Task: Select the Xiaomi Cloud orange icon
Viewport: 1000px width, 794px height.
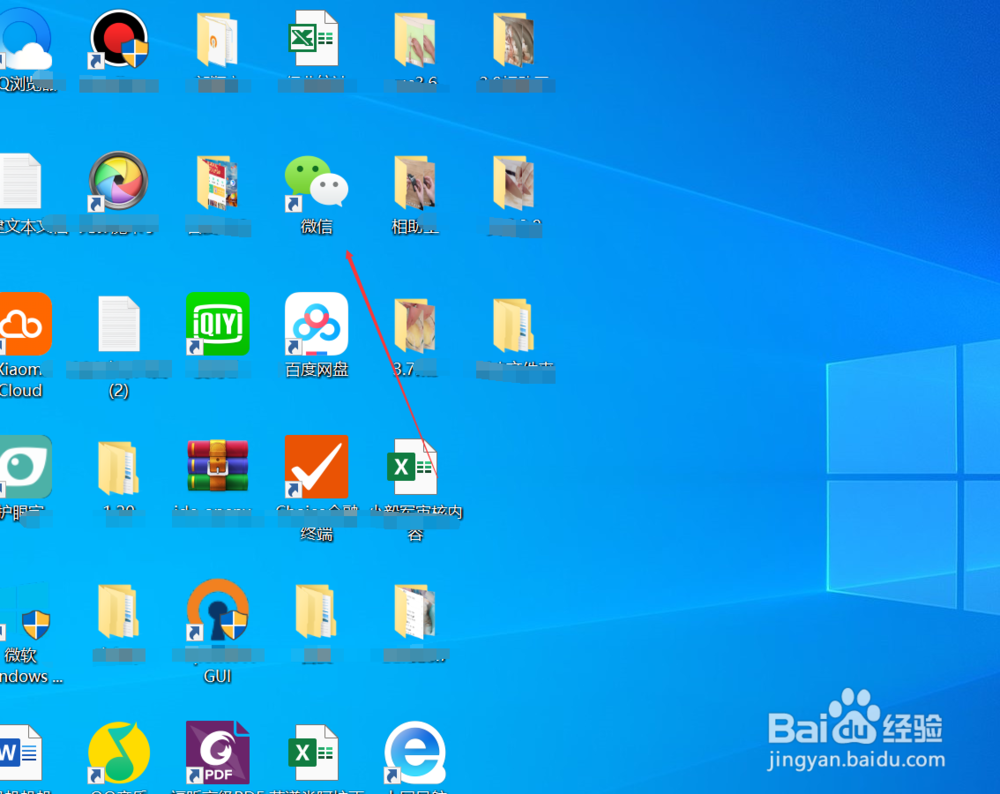Action: (x=26, y=324)
